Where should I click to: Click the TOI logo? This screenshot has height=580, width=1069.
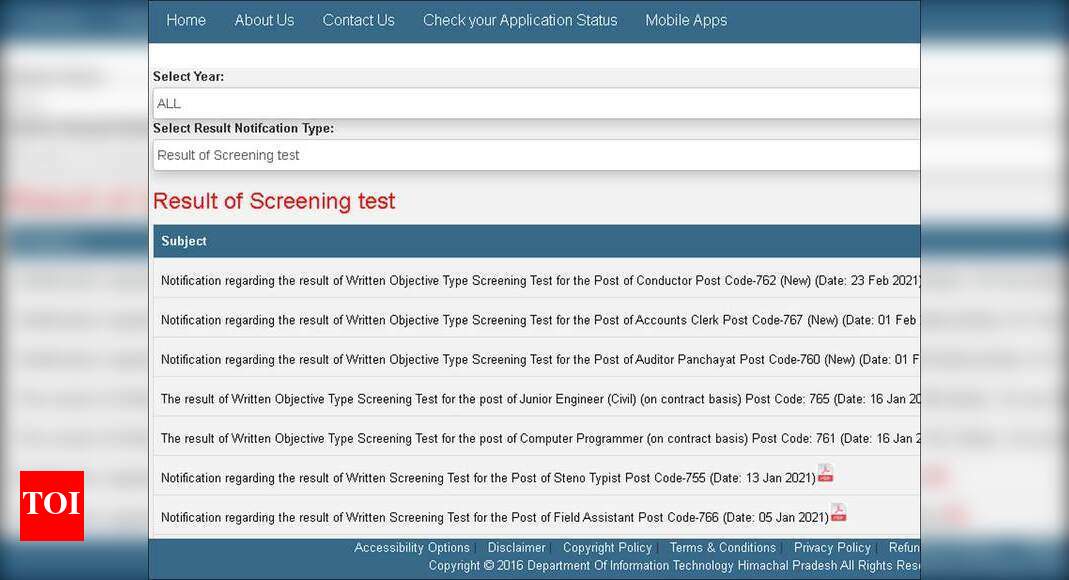(x=52, y=505)
